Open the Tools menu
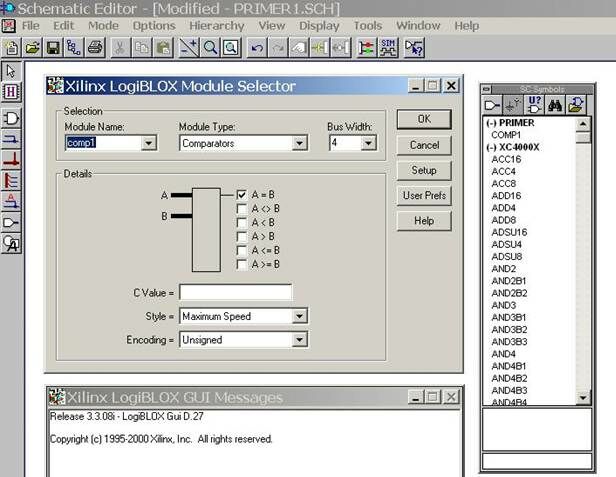The height and width of the screenshot is (477, 616). click(x=368, y=26)
